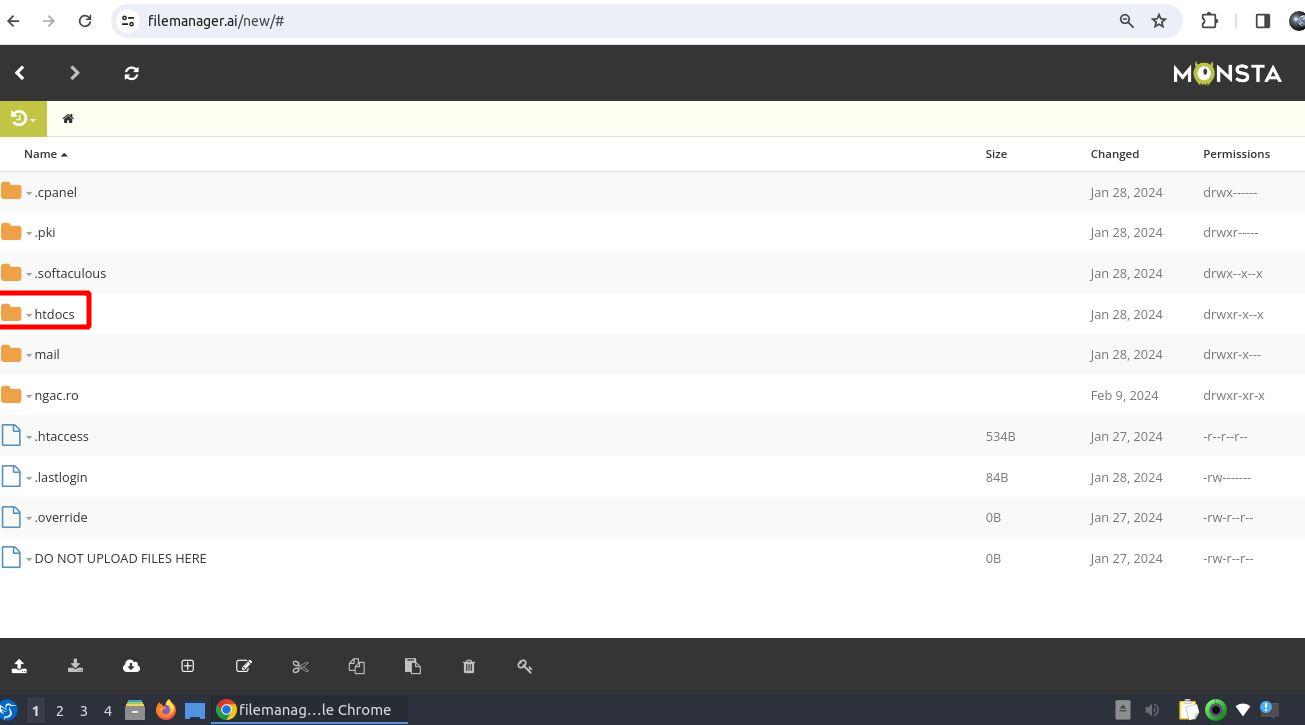Open the dropdown arrow beside htdocs folder
The width and height of the screenshot is (1305, 725).
(29, 315)
